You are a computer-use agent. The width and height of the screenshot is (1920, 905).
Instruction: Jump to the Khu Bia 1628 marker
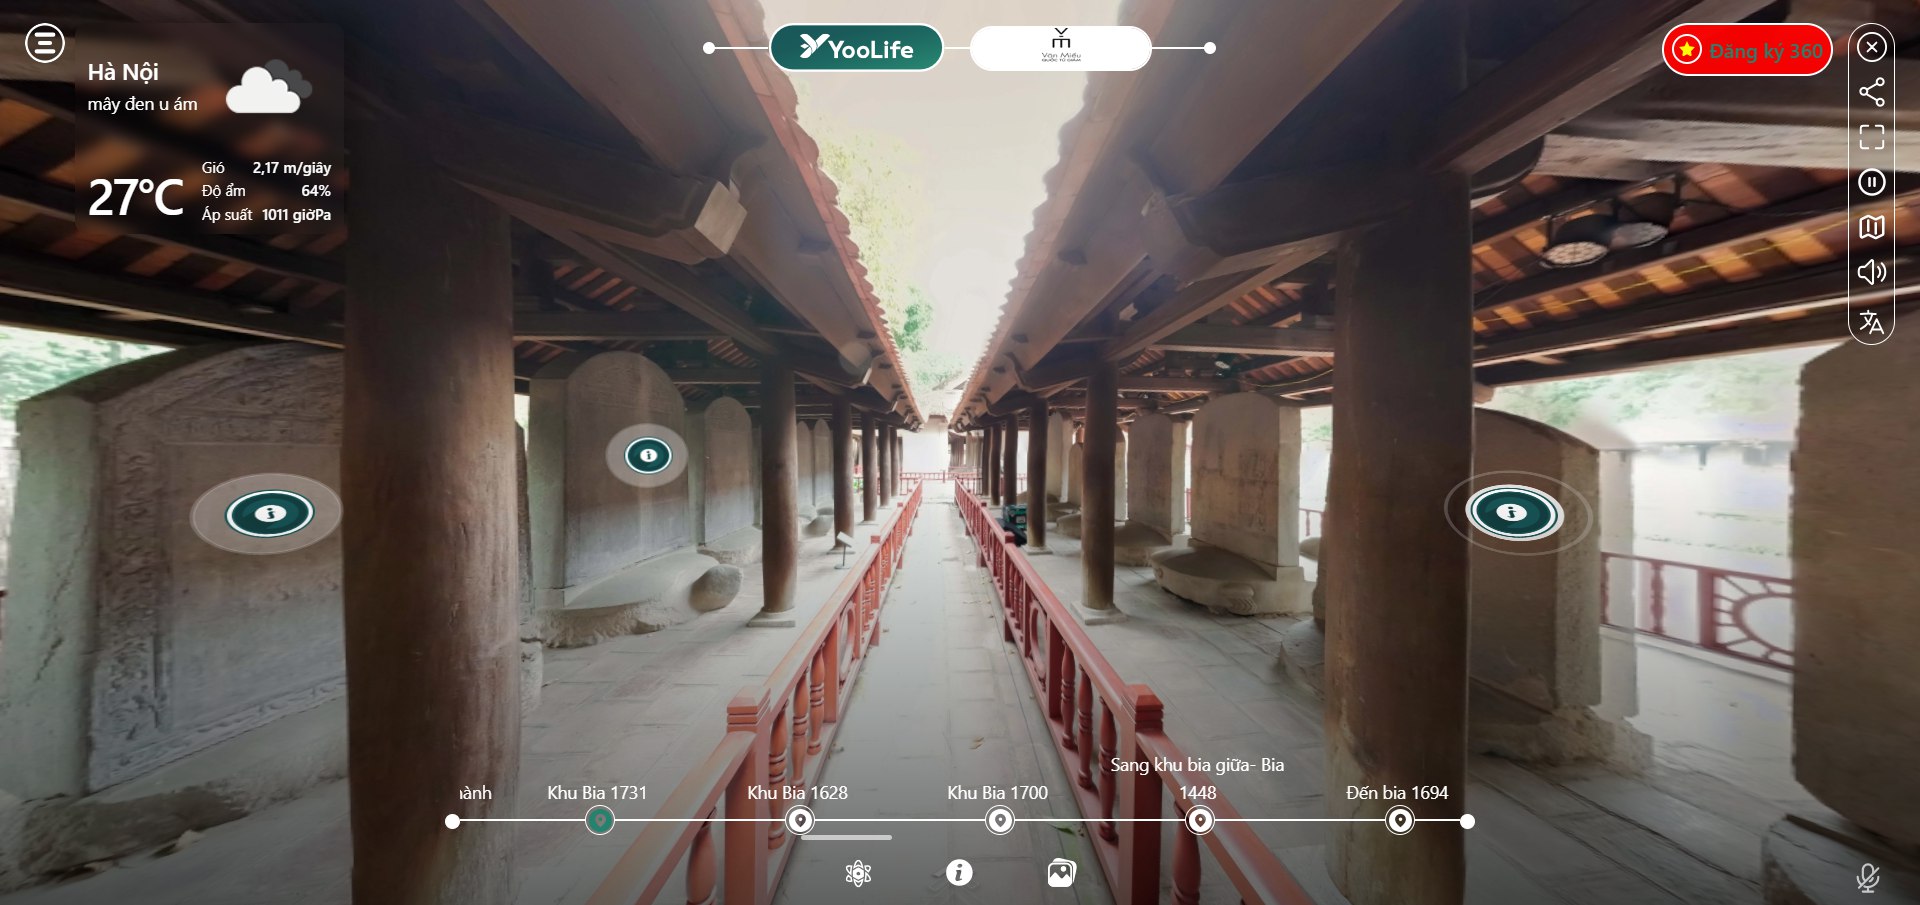tap(800, 821)
